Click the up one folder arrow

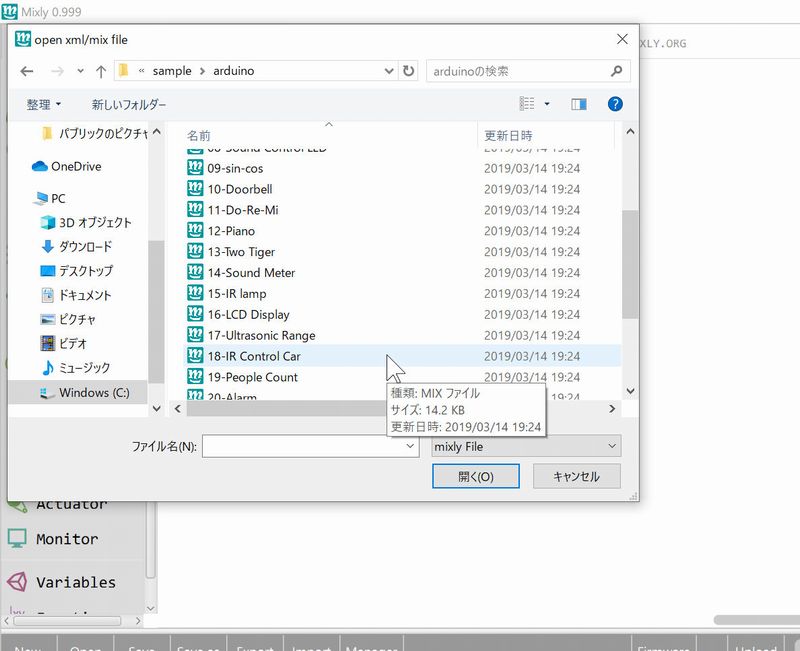pos(101,72)
